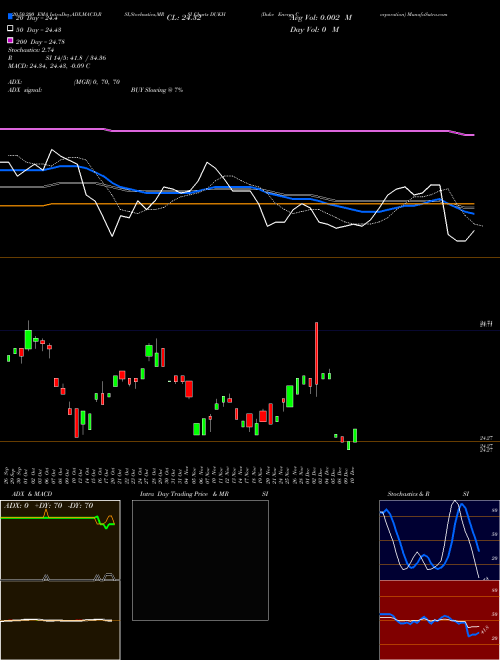Click the 24.71 price axis label
The width and height of the screenshot is (500, 660).
point(486,324)
